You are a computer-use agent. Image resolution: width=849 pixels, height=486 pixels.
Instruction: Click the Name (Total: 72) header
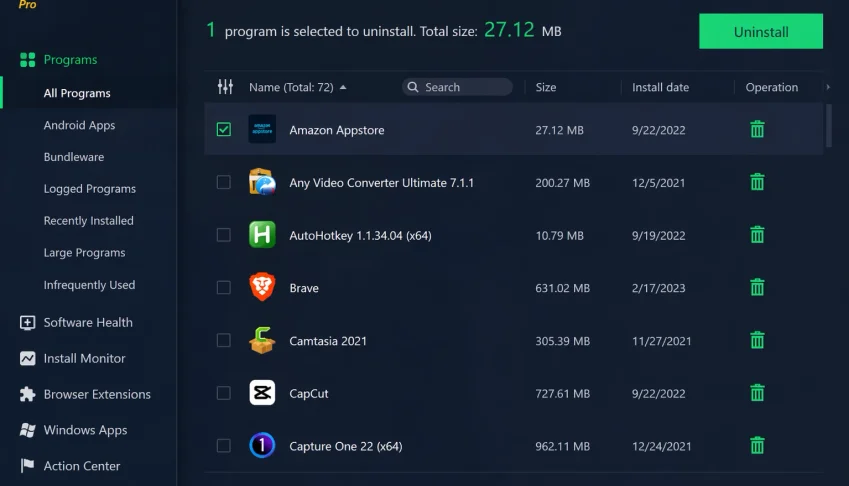click(x=291, y=87)
